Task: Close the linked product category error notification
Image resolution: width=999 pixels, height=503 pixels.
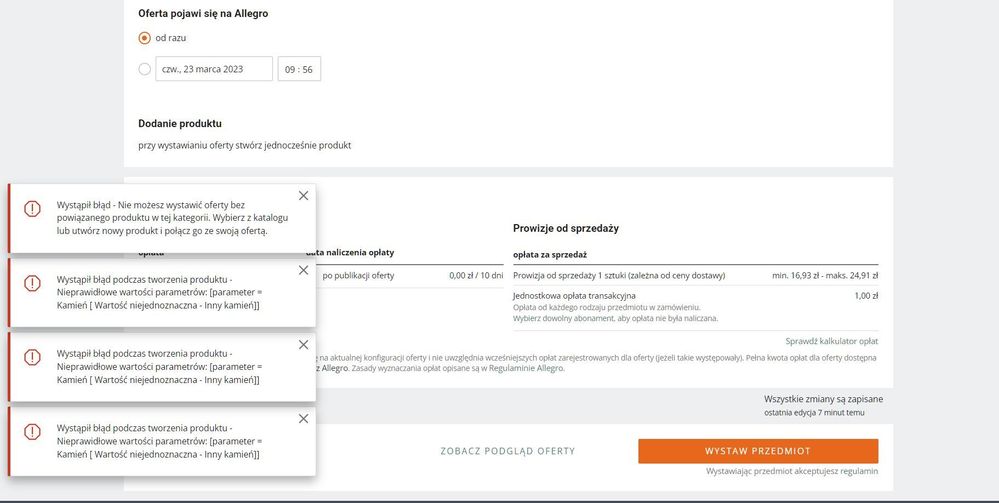Action: coord(303,196)
